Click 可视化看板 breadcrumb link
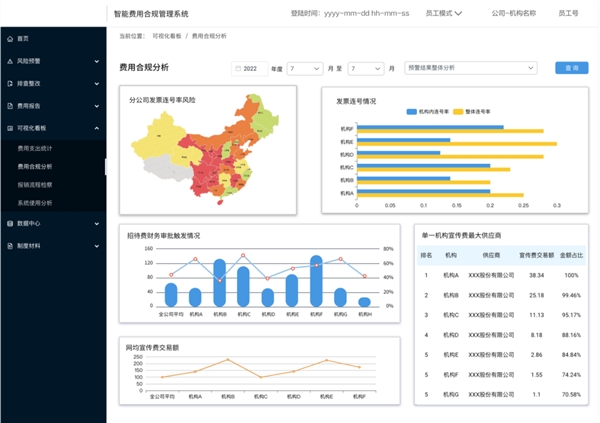 tap(167, 35)
